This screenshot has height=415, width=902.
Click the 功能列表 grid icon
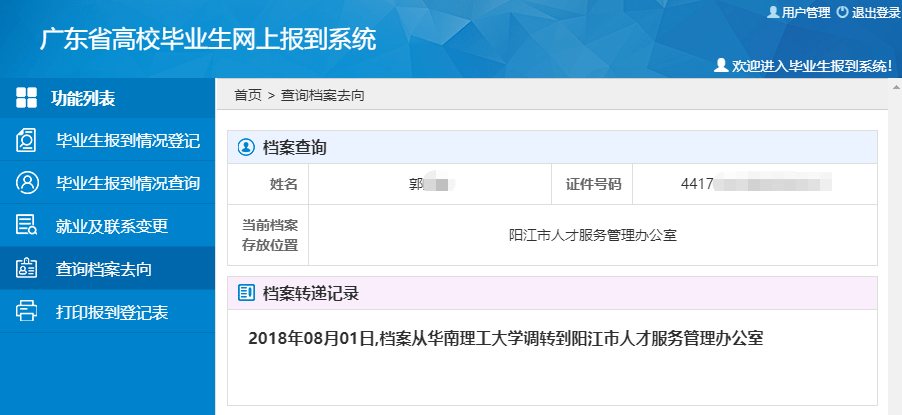[x=27, y=98]
